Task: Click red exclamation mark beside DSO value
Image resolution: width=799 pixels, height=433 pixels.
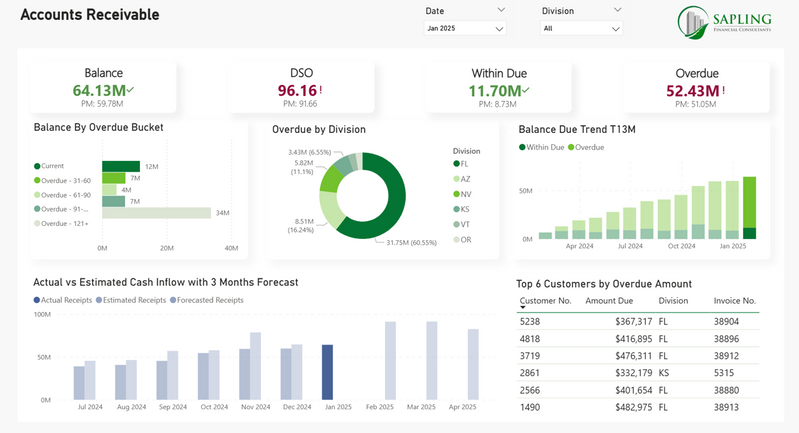Action: (x=320, y=90)
